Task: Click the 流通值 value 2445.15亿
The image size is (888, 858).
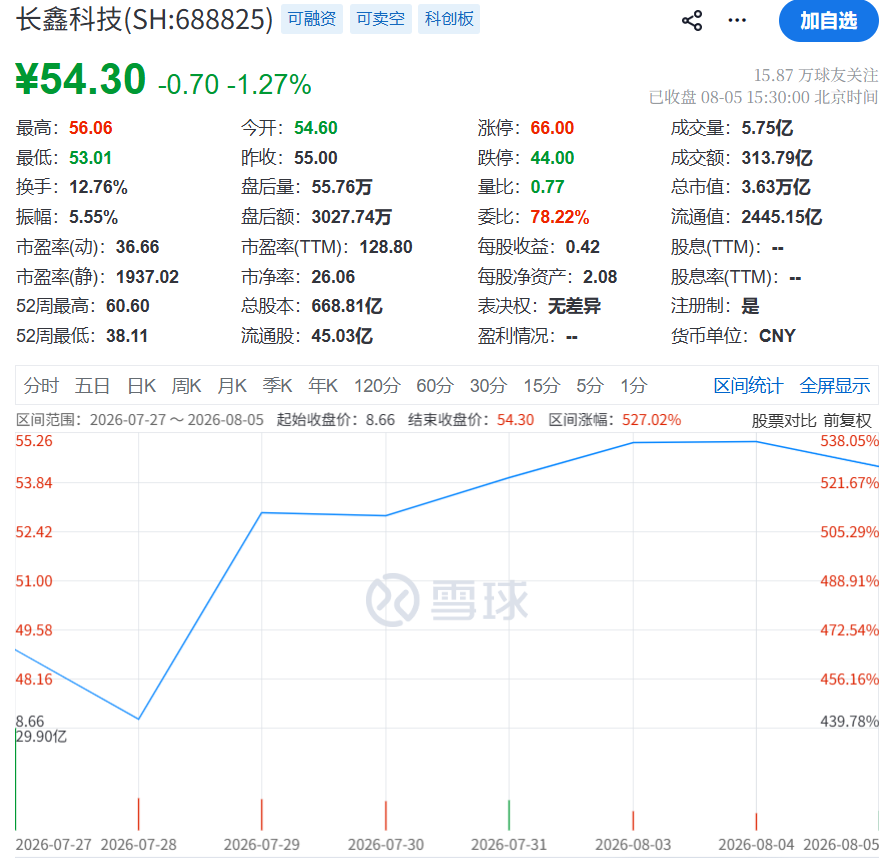Action: point(782,217)
